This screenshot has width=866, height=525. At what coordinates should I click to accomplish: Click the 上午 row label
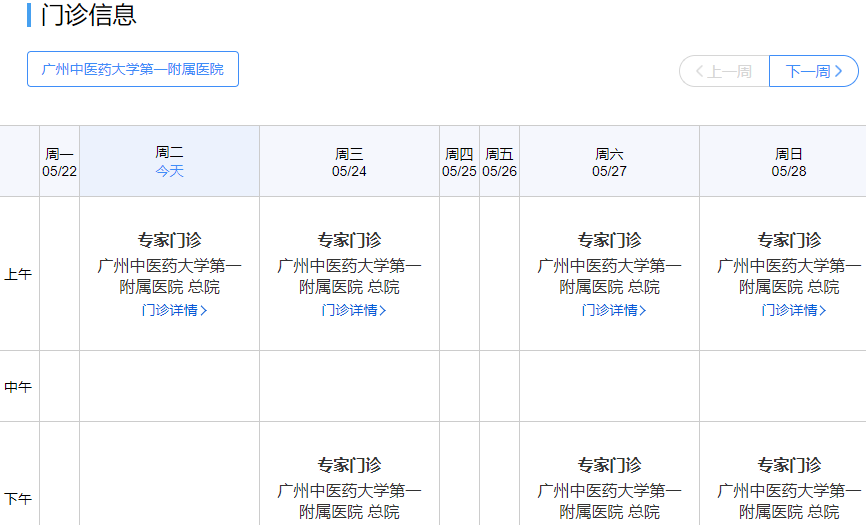tap(18, 274)
